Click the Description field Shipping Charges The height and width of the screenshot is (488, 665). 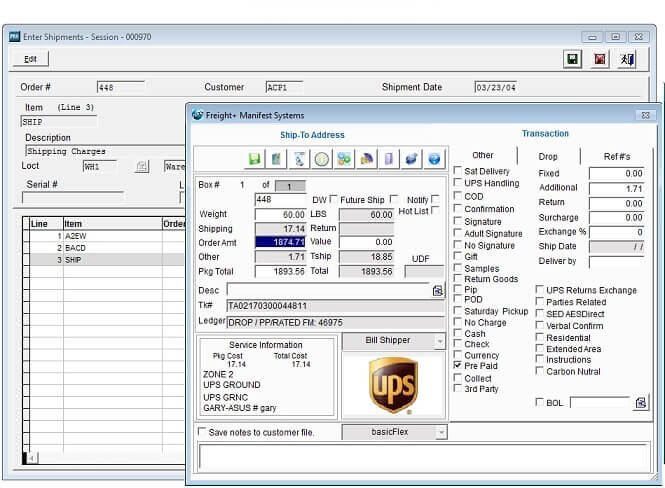(x=105, y=151)
